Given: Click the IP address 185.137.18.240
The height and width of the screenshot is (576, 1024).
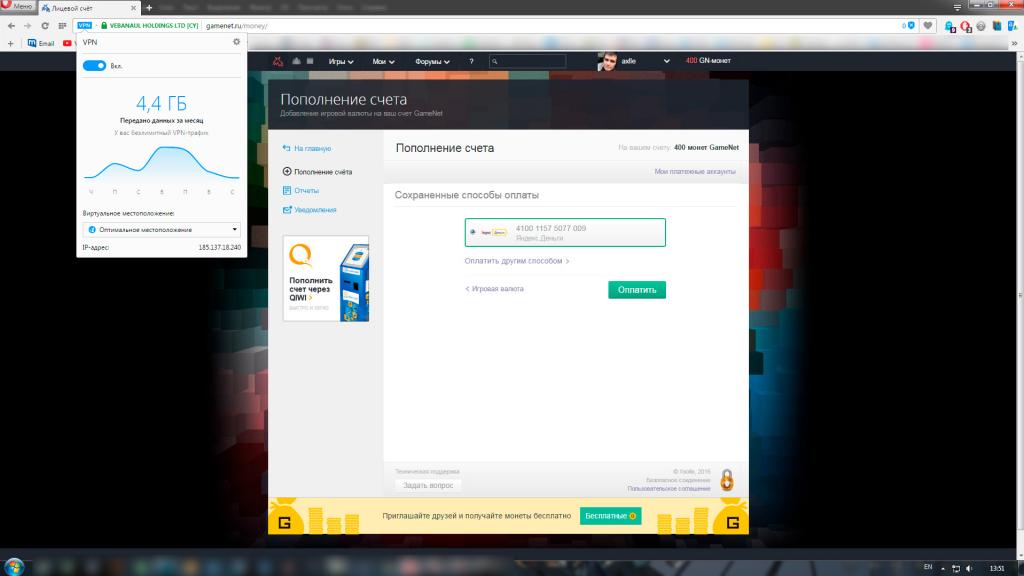Looking at the screenshot, I should [x=219, y=248].
